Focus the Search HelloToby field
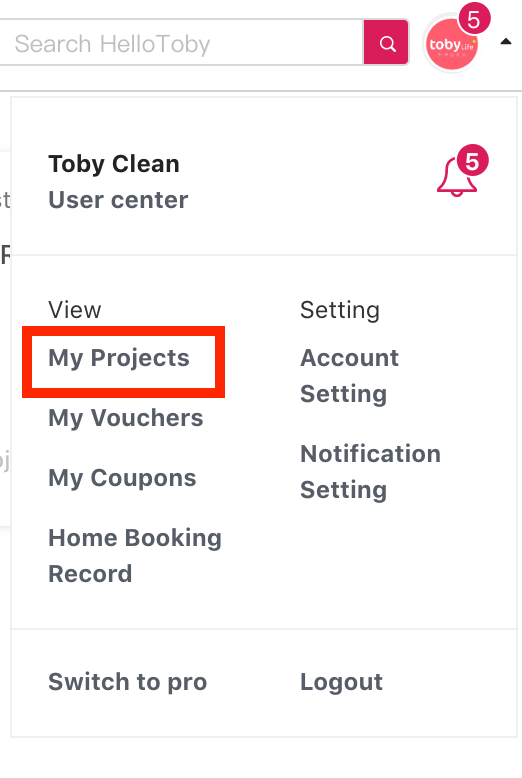Screen dimensions: 522x778 [x=181, y=43]
